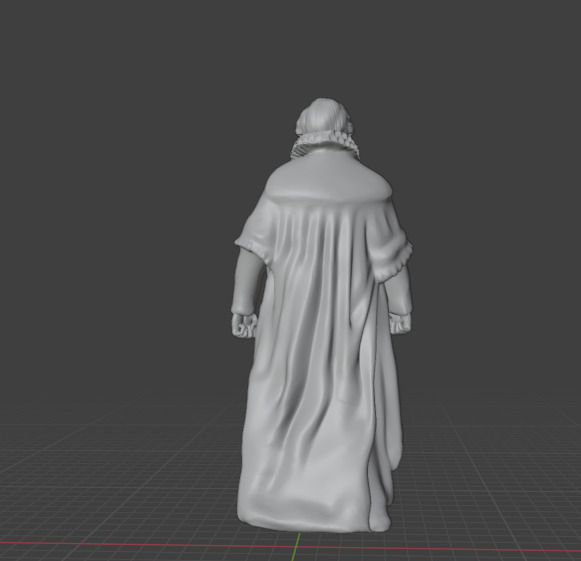This screenshot has width=581, height=561.
Task: Select the robed figure 3D model
Action: pyautogui.click(x=322, y=315)
